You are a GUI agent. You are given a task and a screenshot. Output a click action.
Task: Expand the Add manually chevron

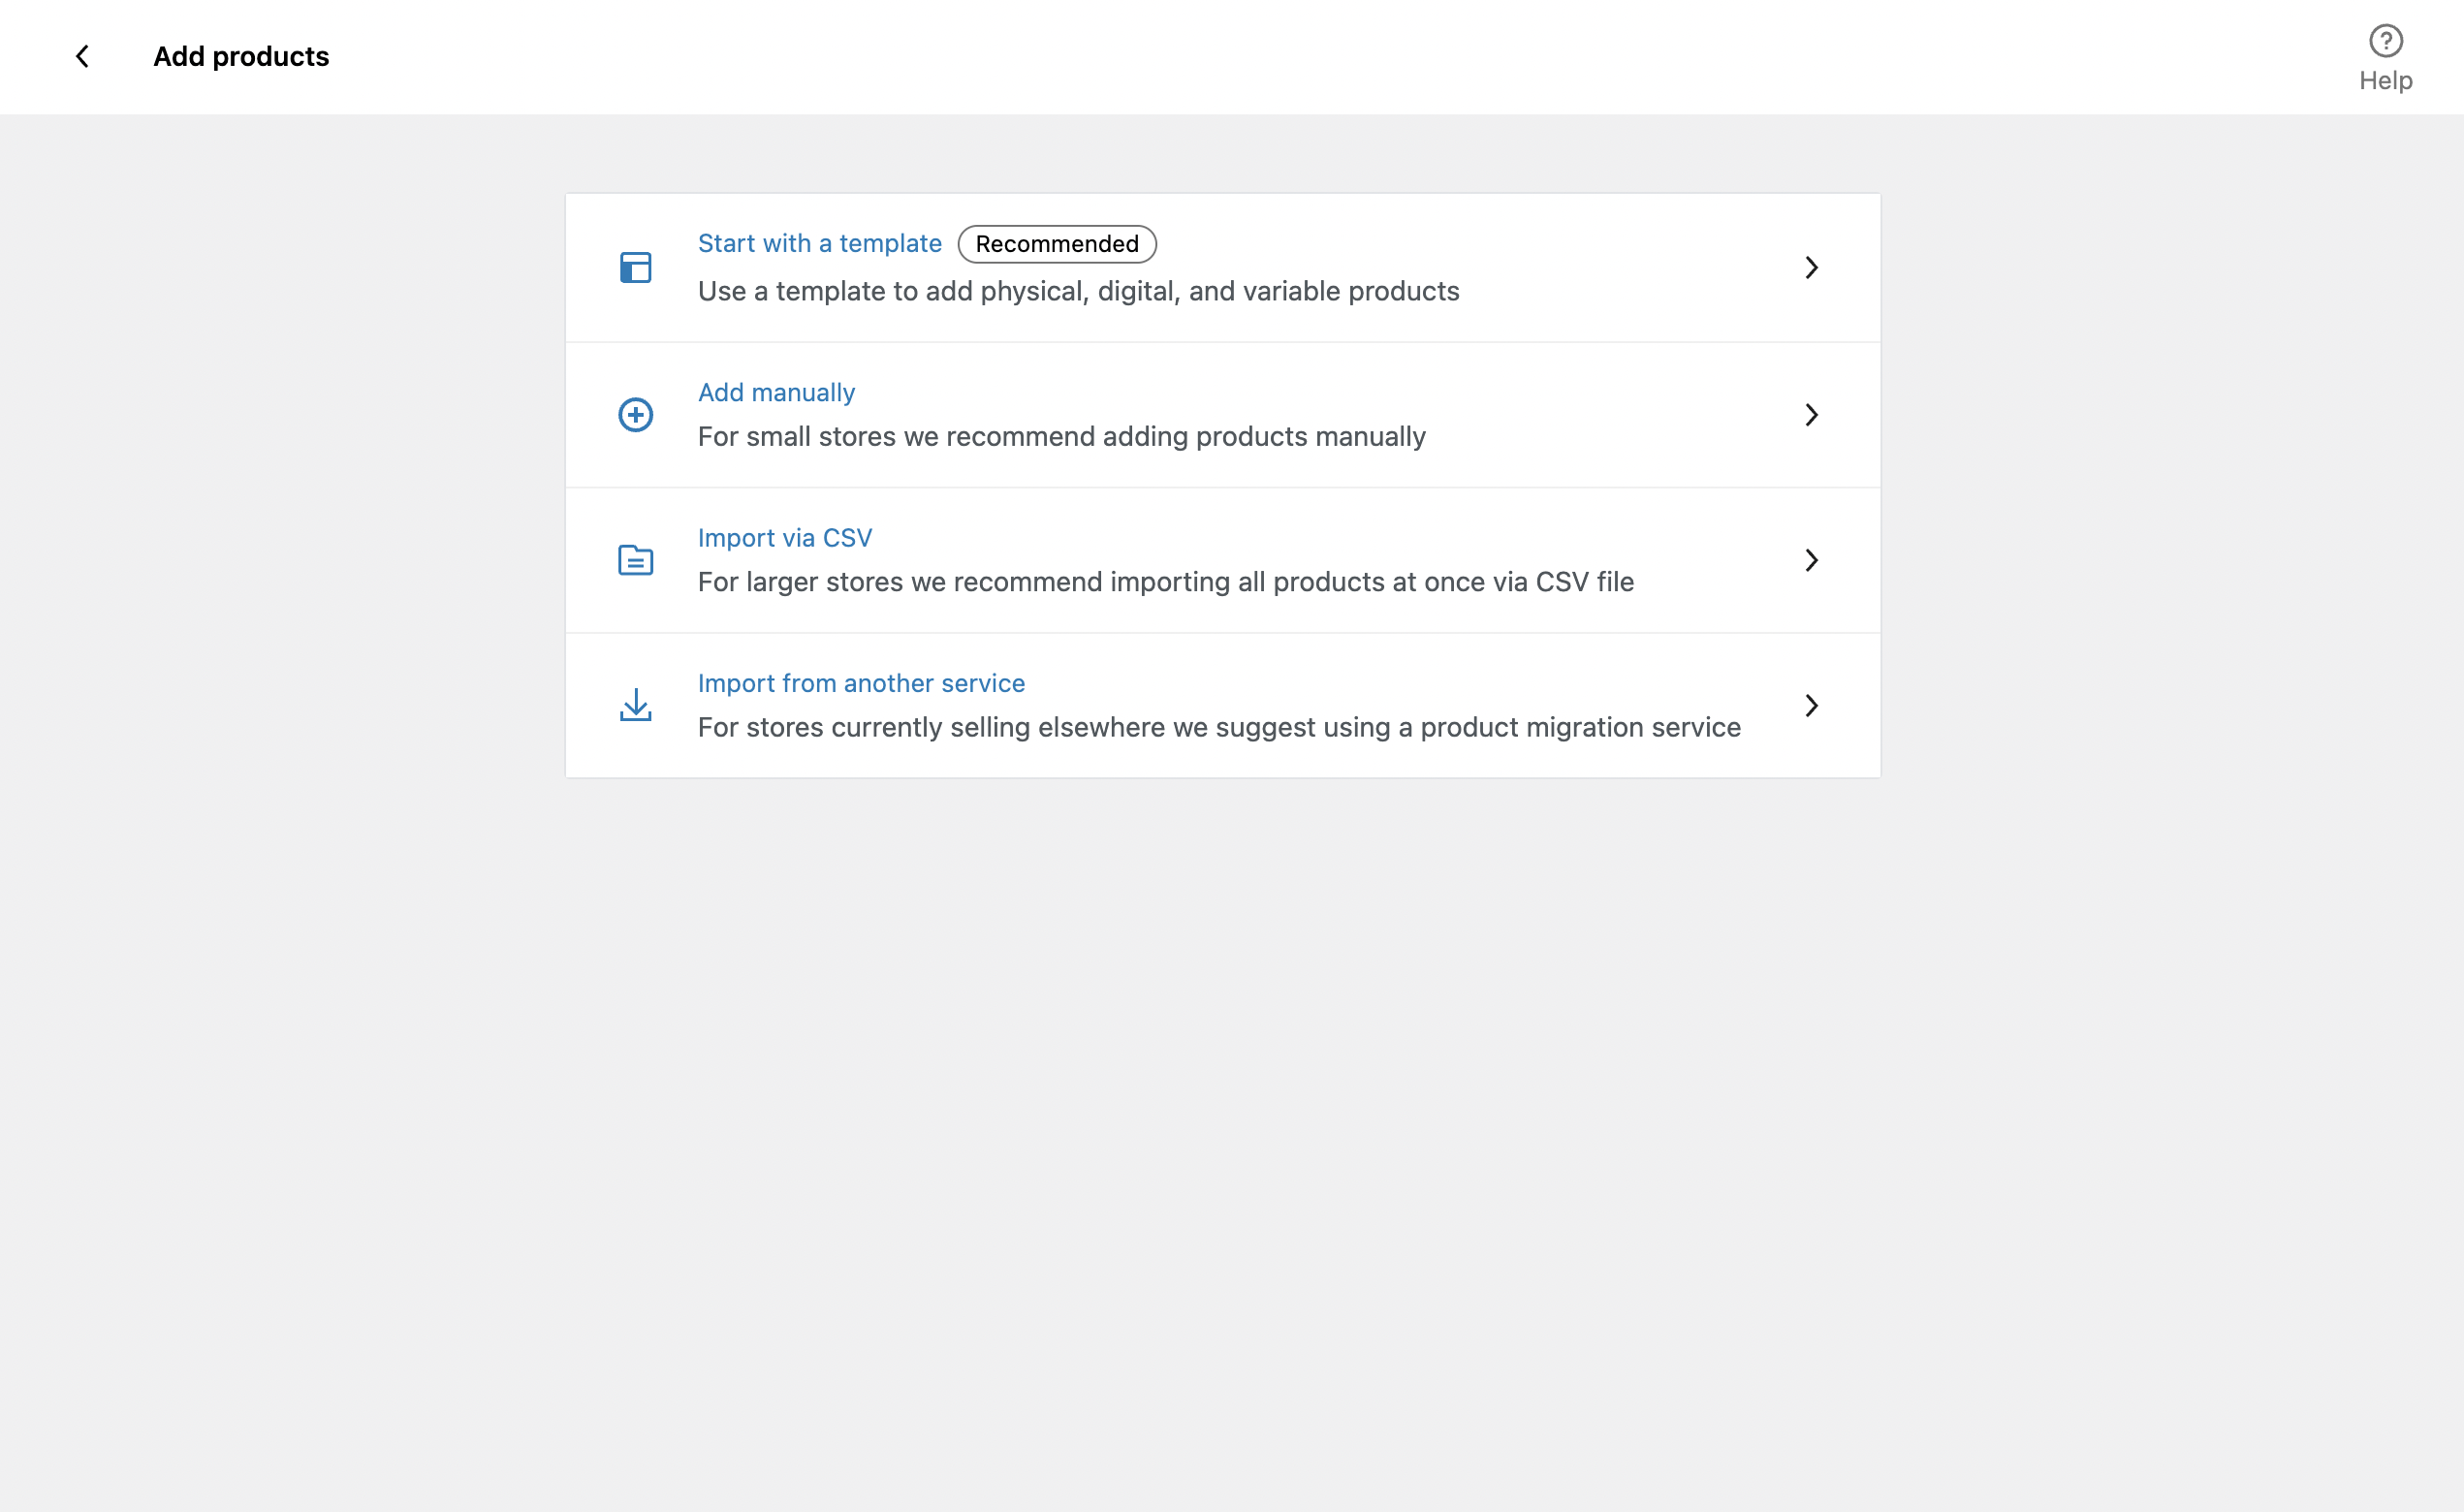(x=1811, y=415)
